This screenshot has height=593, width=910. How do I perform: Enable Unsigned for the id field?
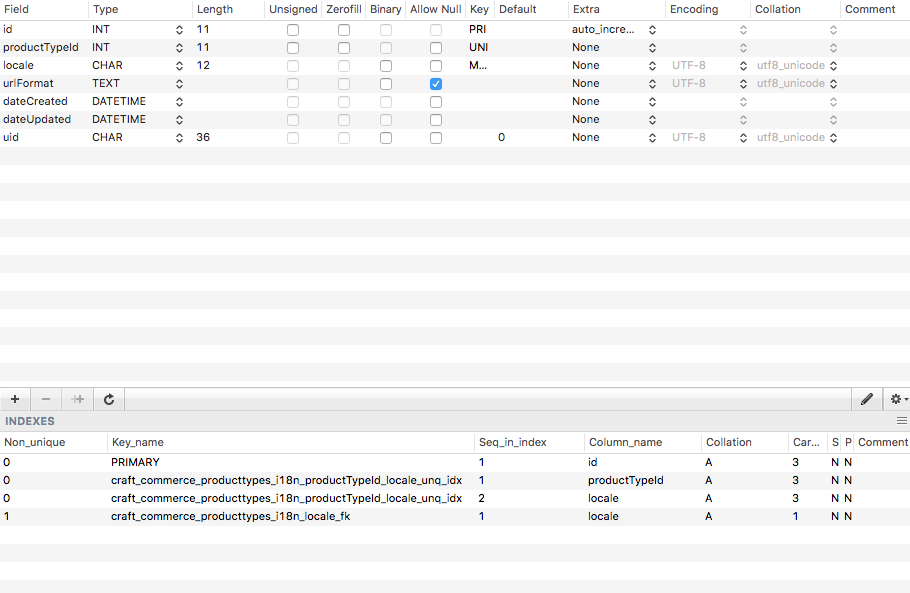click(x=292, y=29)
